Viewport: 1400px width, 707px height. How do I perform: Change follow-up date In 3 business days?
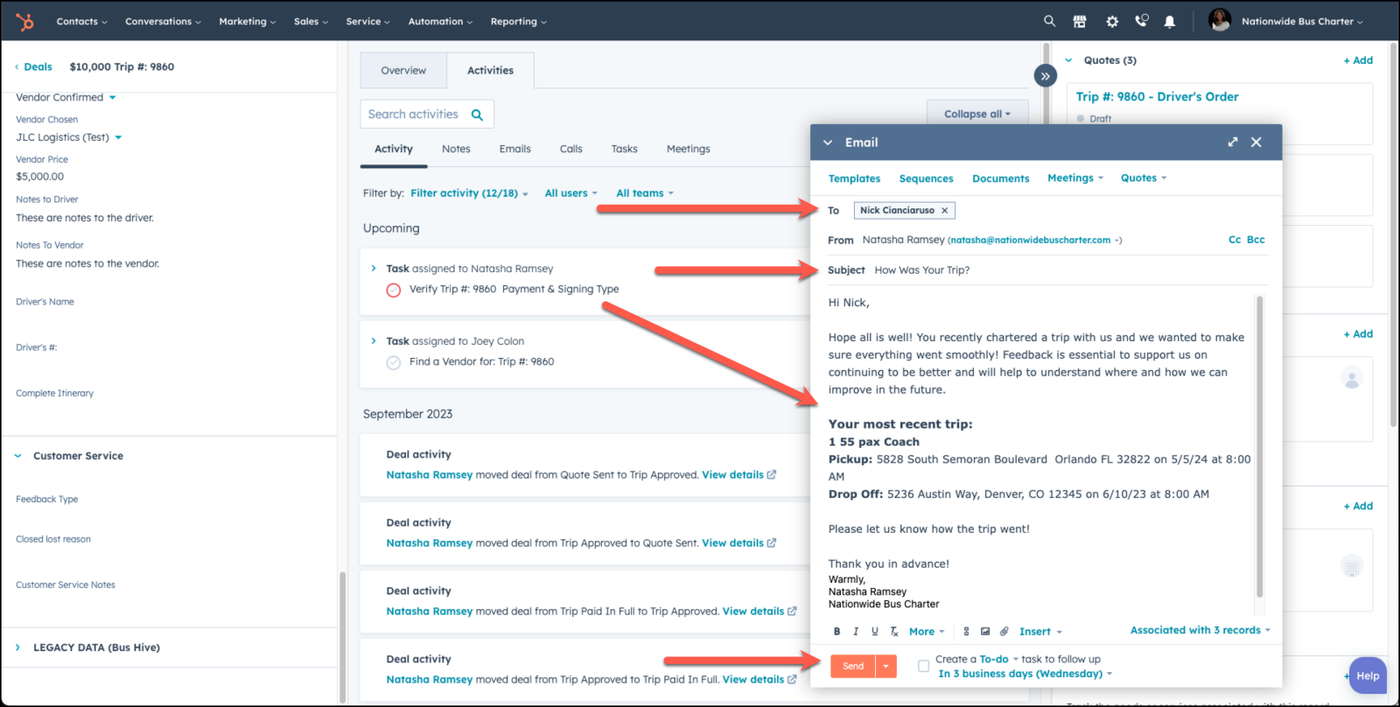pos(1025,674)
